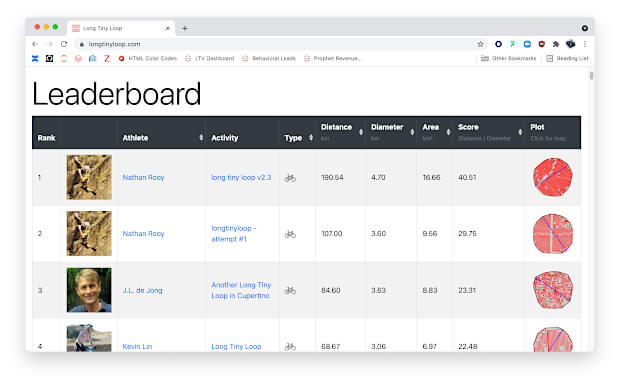Click the Plot column header
620x385 pixels.
537,127
